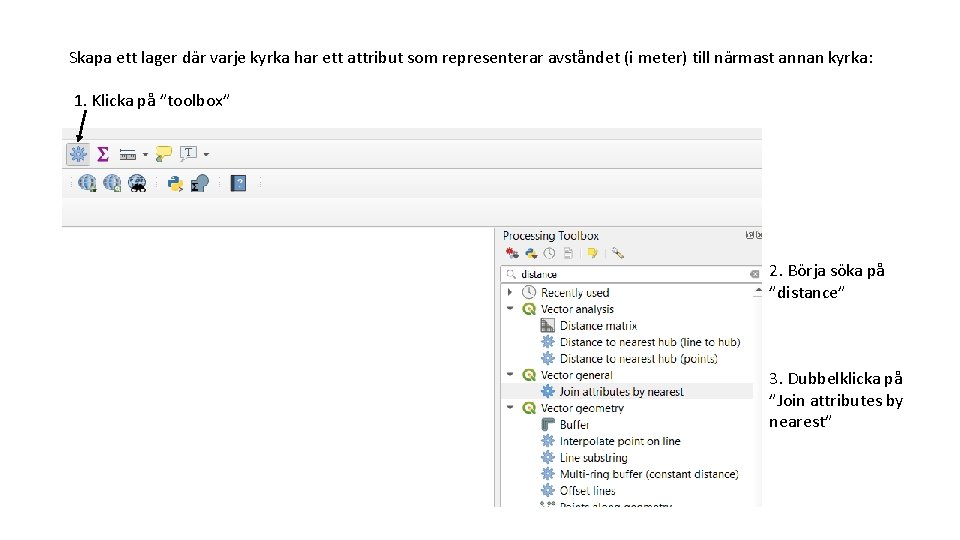The width and height of the screenshot is (960, 540).
Task: Select the Distance matrix algorithm
Action: tap(598, 326)
